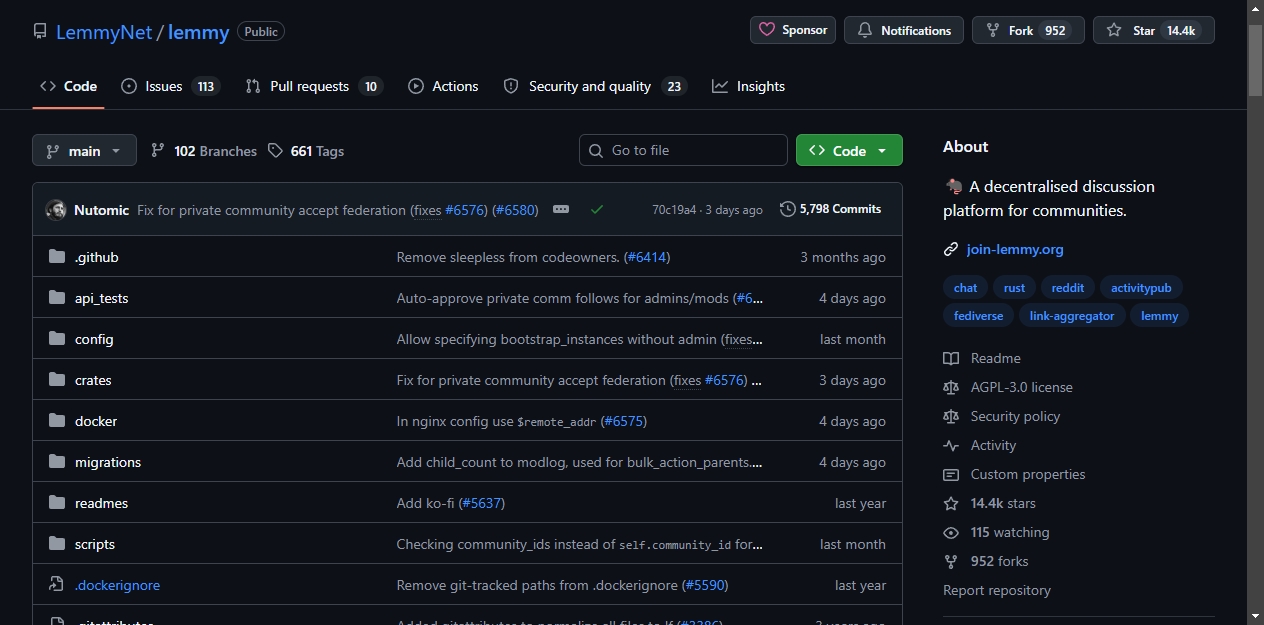
Task: Visit join-lemmy.org website link
Action: click(x=1015, y=249)
